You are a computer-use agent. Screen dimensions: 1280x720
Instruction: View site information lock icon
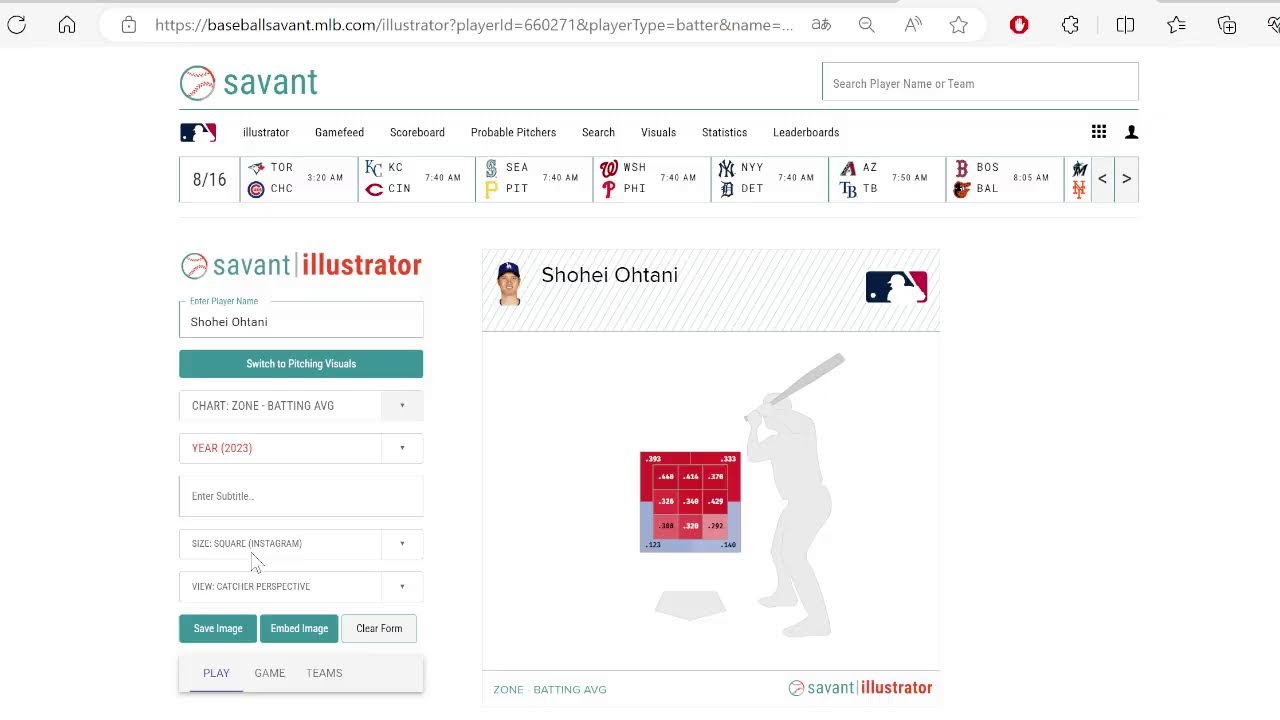(x=129, y=25)
